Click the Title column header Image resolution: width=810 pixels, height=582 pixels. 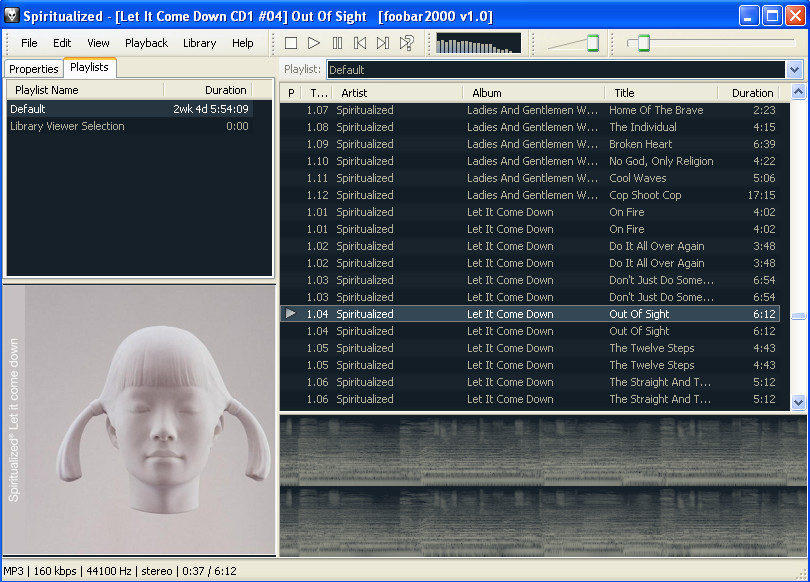click(x=661, y=93)
